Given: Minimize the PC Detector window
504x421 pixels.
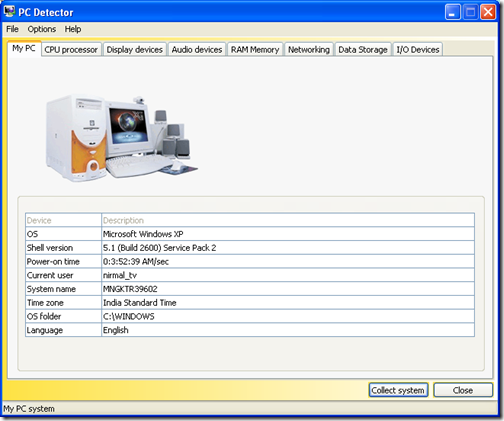Looking at the screenshot, I should pyautogui.click(x=453, y=12).
